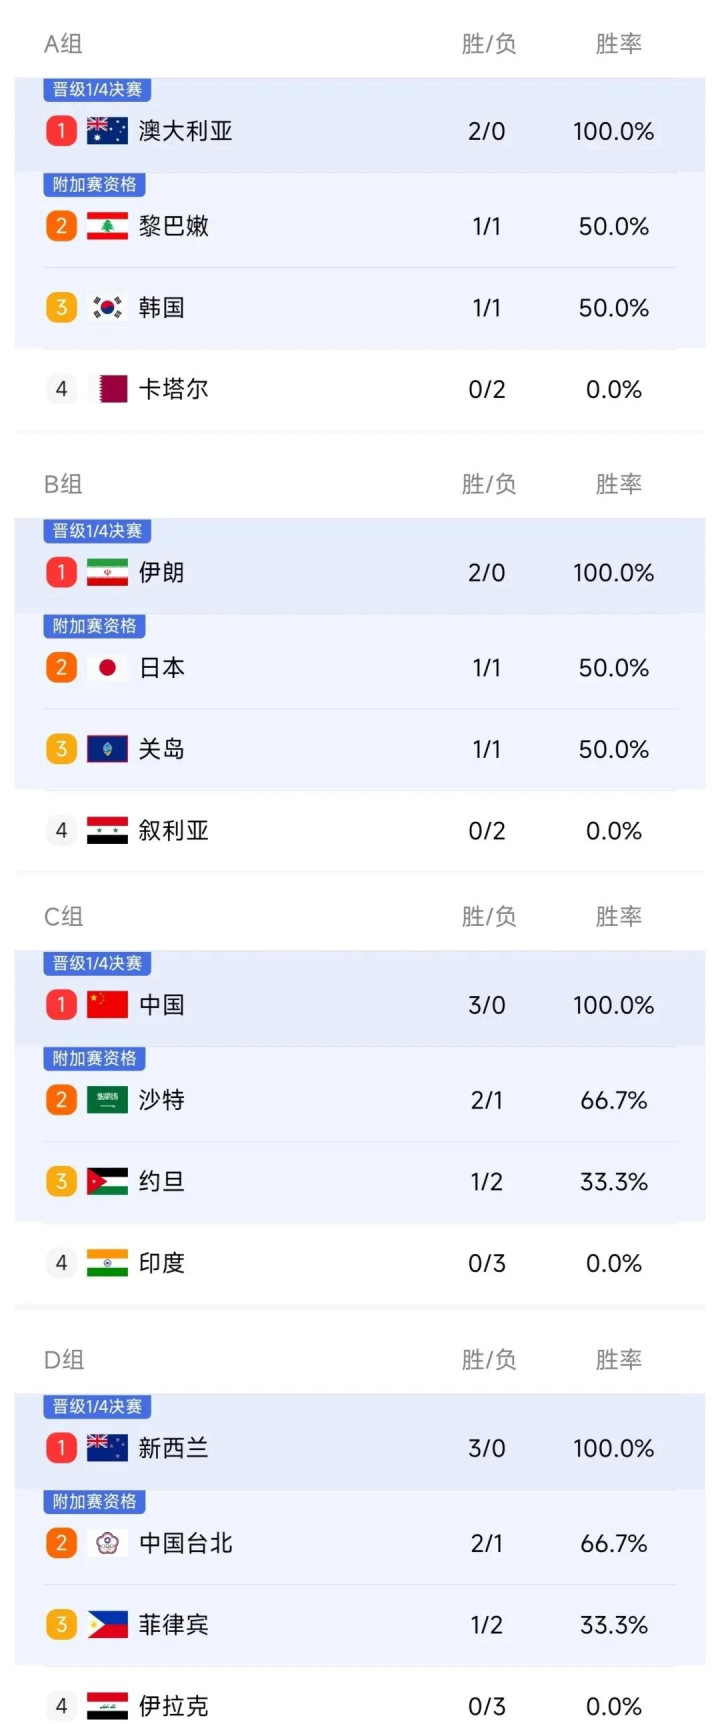Open the 中国台北 team row
The height and width of the screenshot is (1724, 720).
[360, 1543]
